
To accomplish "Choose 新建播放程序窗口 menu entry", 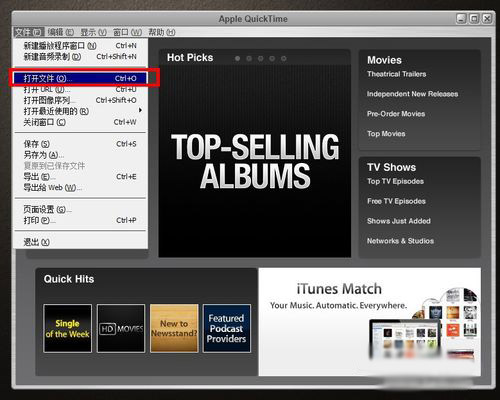I will click(80, 46).
